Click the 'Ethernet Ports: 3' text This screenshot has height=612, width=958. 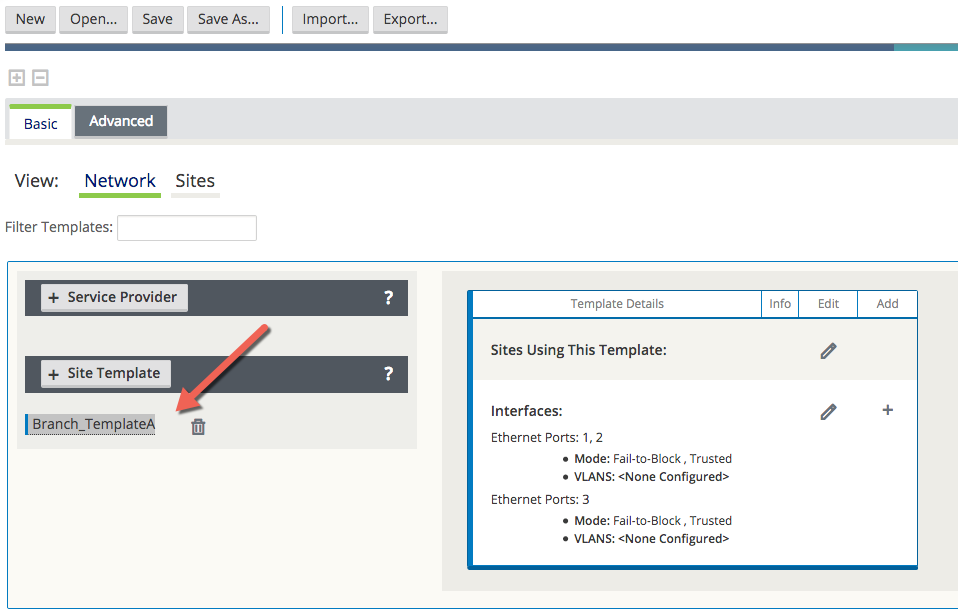tap(539, 500)
